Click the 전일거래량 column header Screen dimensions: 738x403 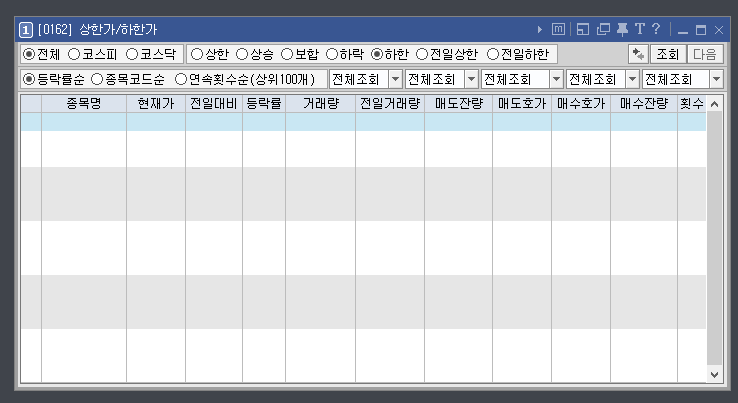click(390, 104)
